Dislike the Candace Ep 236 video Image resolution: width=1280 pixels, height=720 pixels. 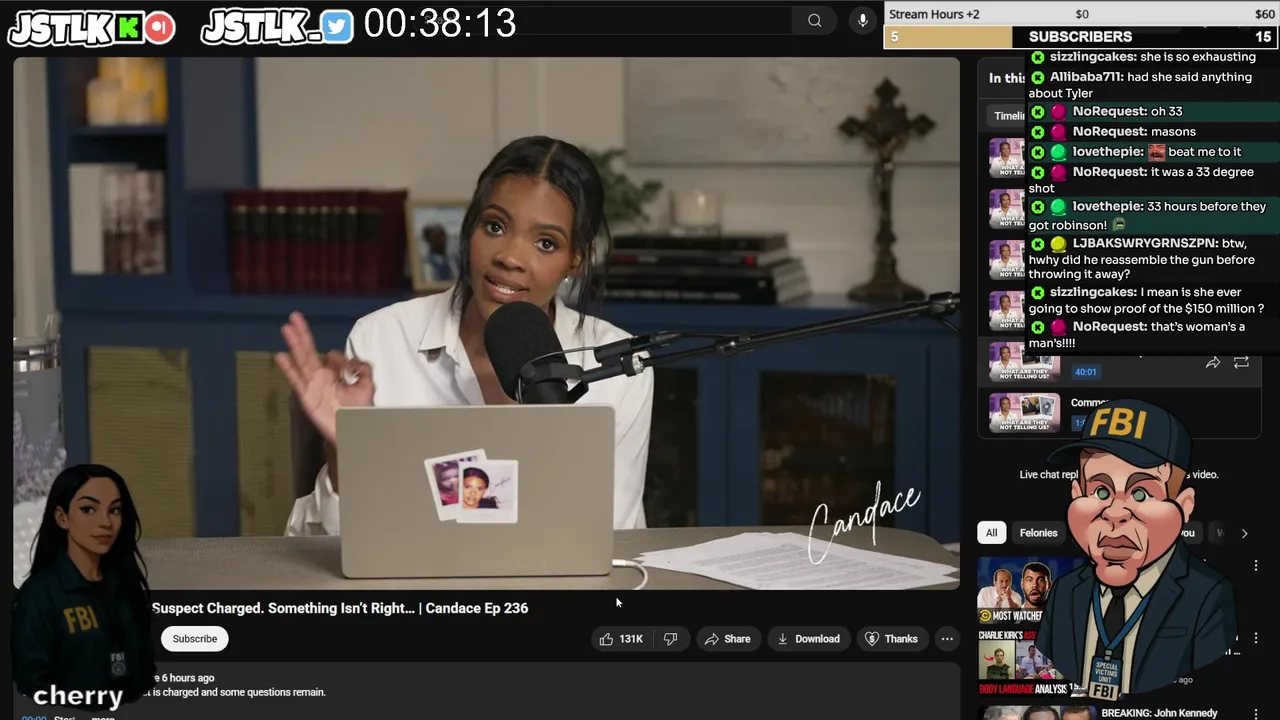click(x=671, y=639)
